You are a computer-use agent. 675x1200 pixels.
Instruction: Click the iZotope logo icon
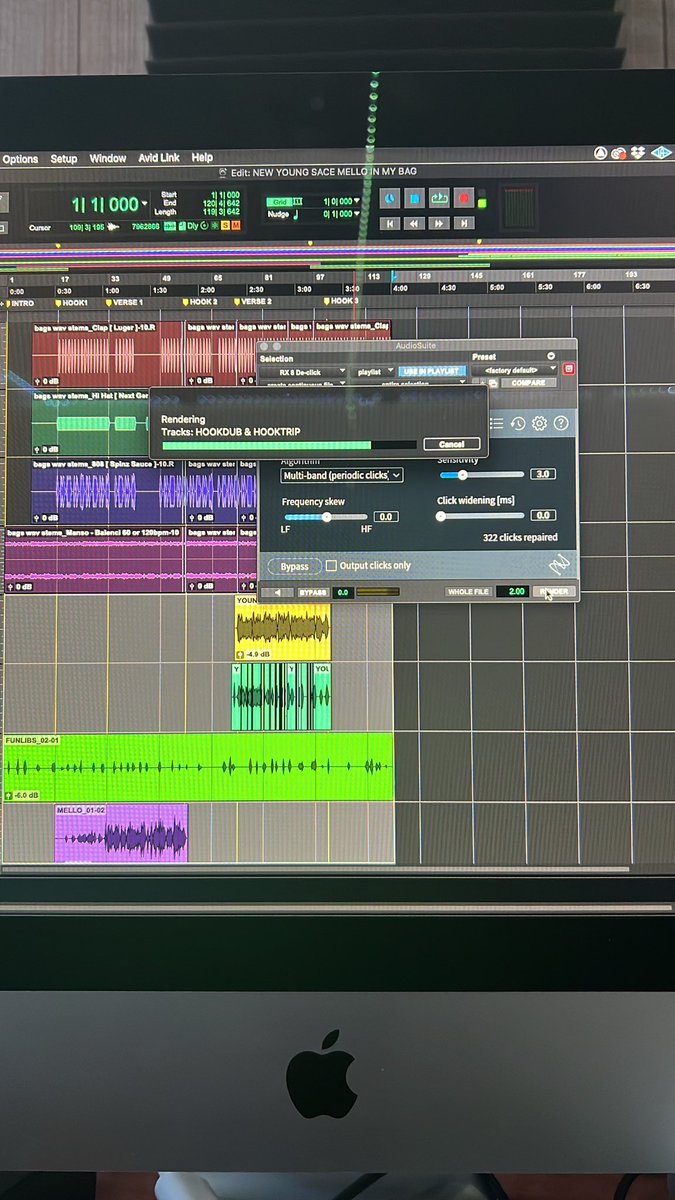pyautogui.click(x=561, y=564)
